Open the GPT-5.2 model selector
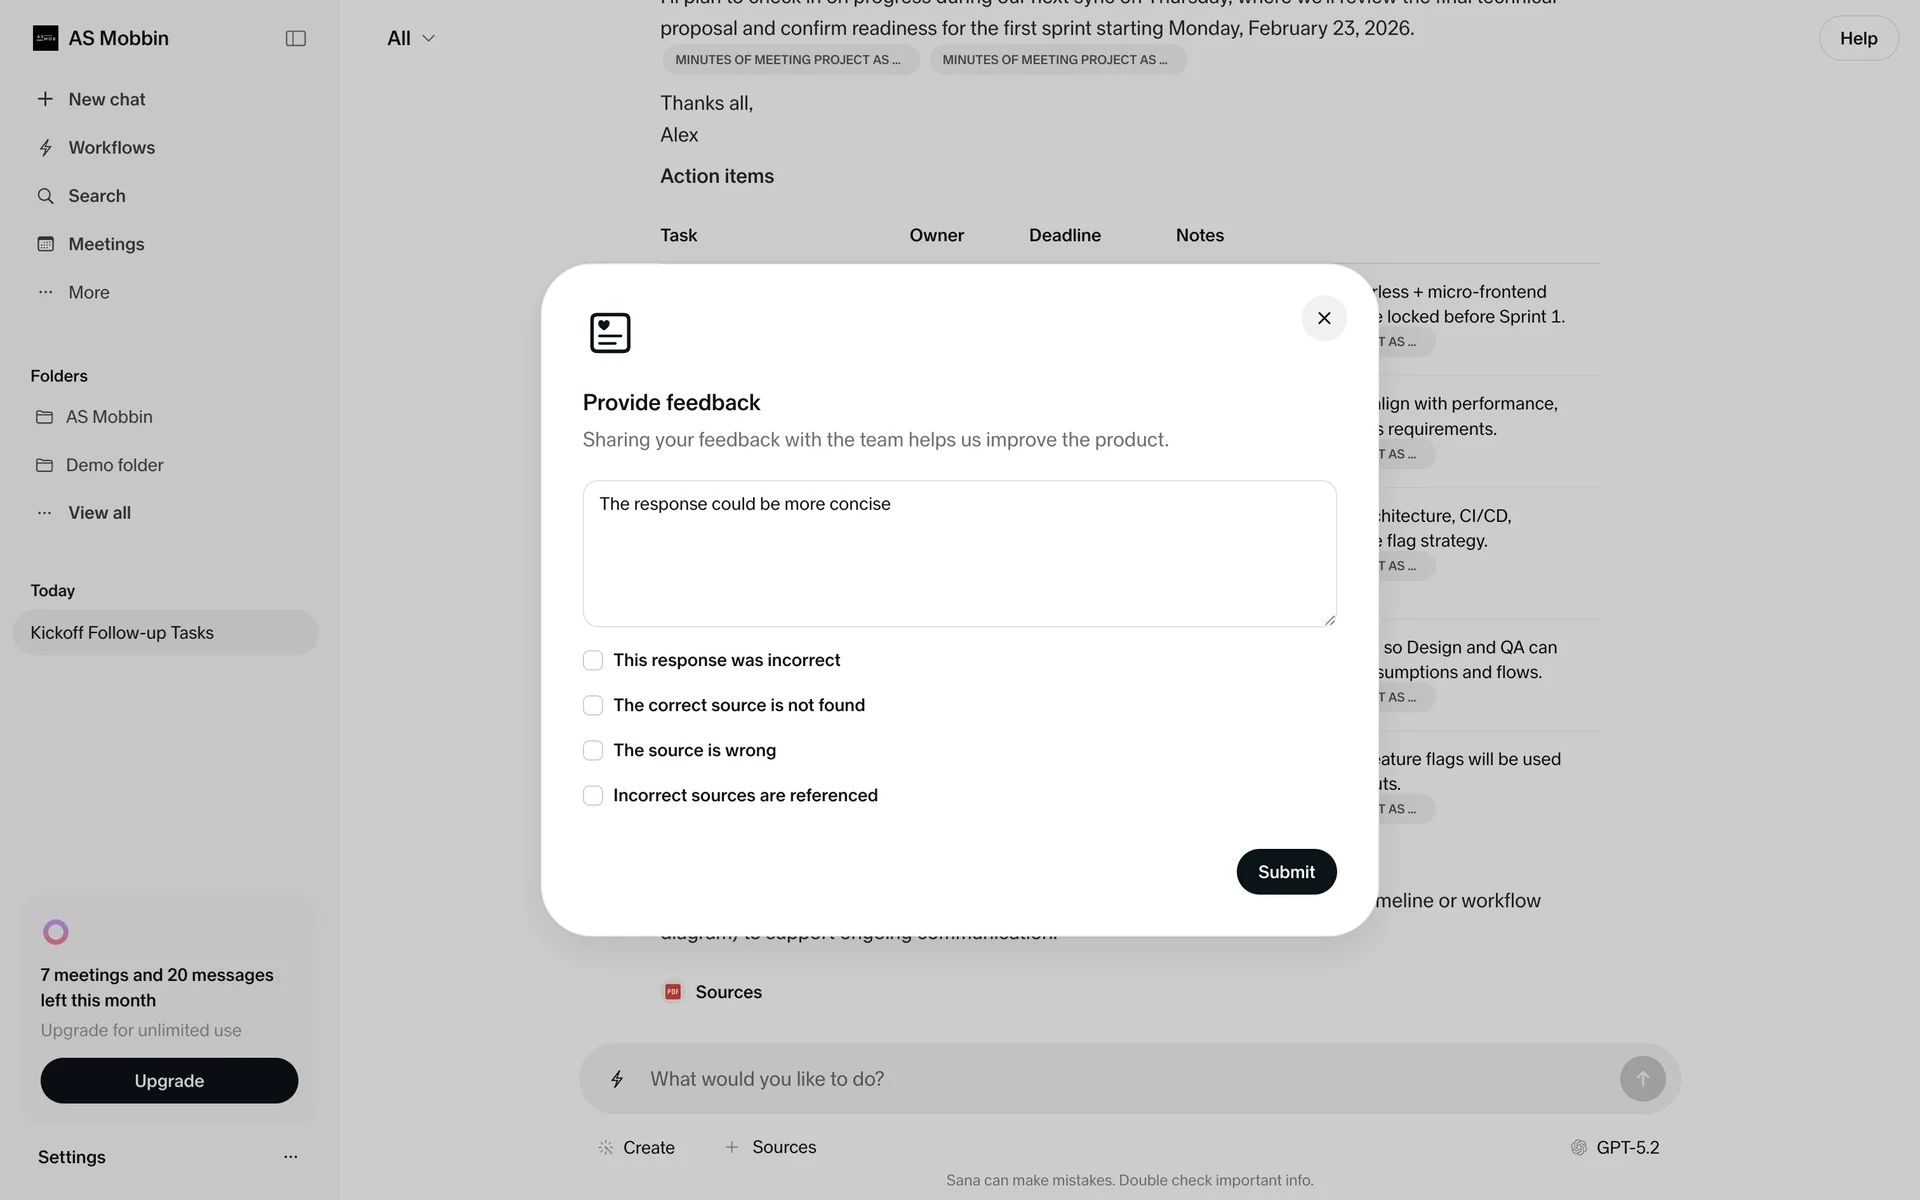Image resolution: width=1920 pixels, height=1200 pixels. click(x=1615, y=1147)
